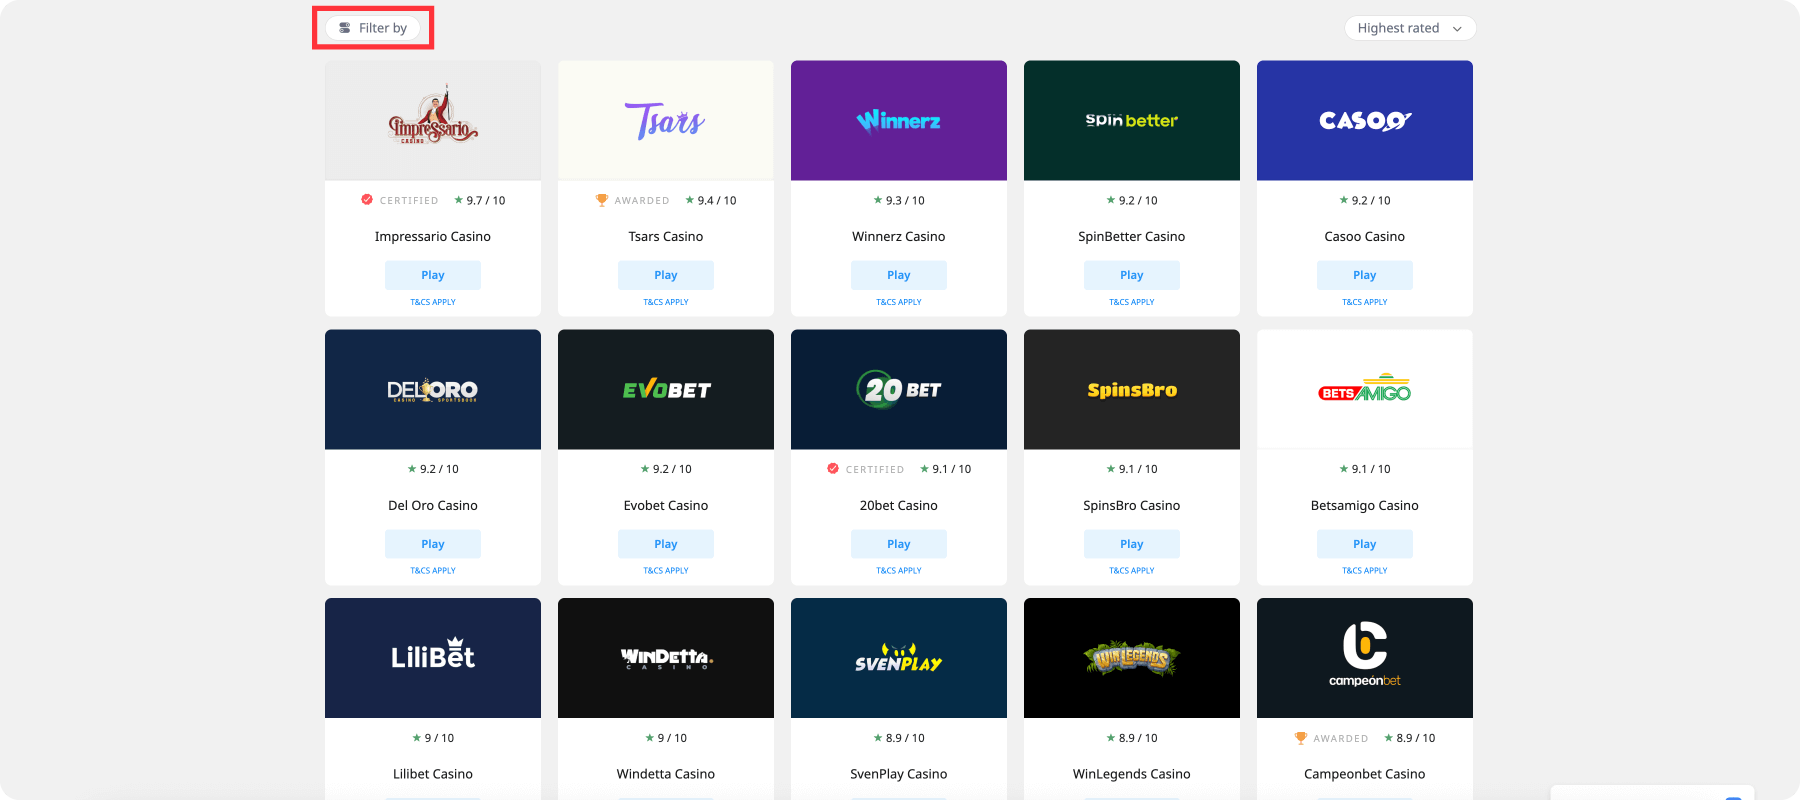The width and height of the screenshot is (1800, 800).
Task: Click the LiliBet logo banner
Action: 433,658
